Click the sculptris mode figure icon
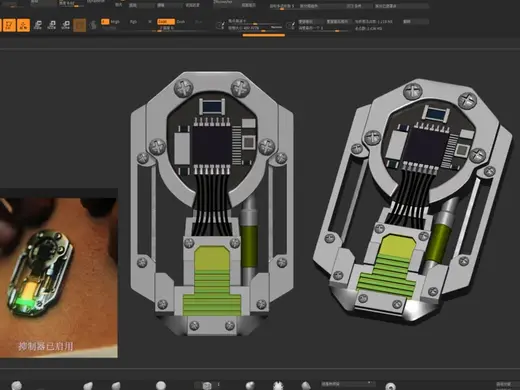Viewport: 520px width, 390px height. tap(93, 25)
